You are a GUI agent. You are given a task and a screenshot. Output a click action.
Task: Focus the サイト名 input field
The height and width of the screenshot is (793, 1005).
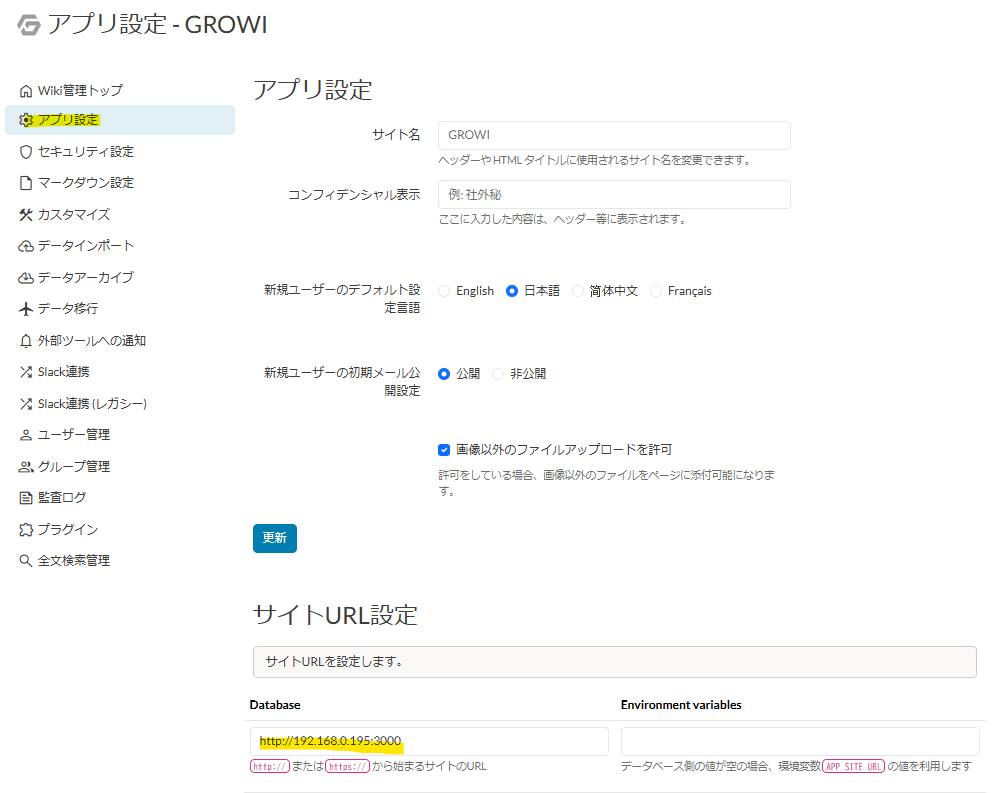pyautogui.click(x=614, y=135)
